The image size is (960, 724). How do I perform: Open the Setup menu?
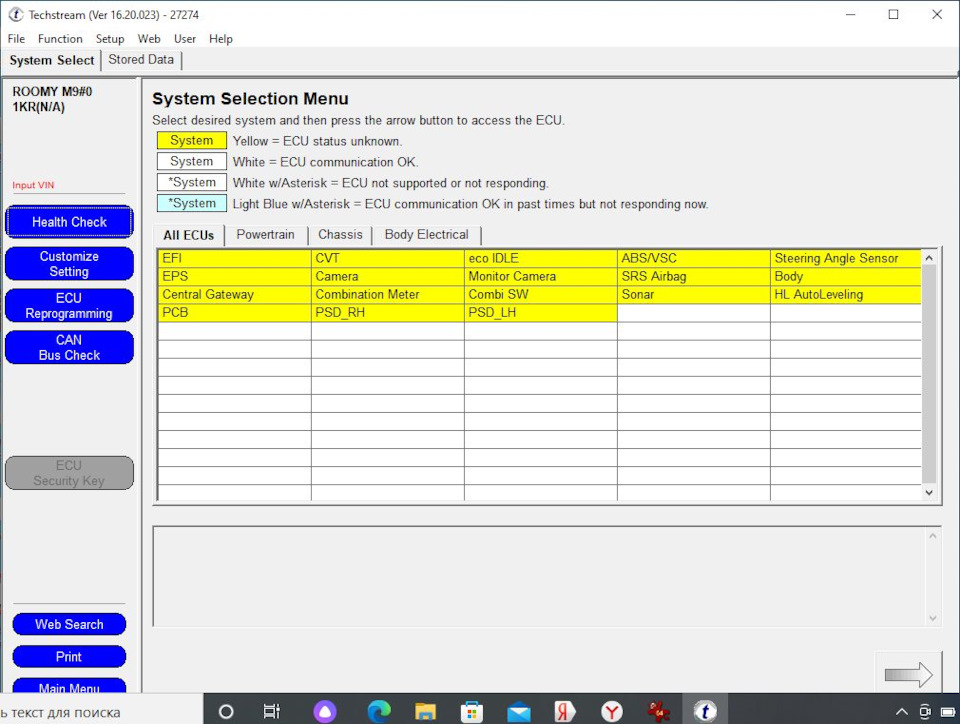(110, 39)
